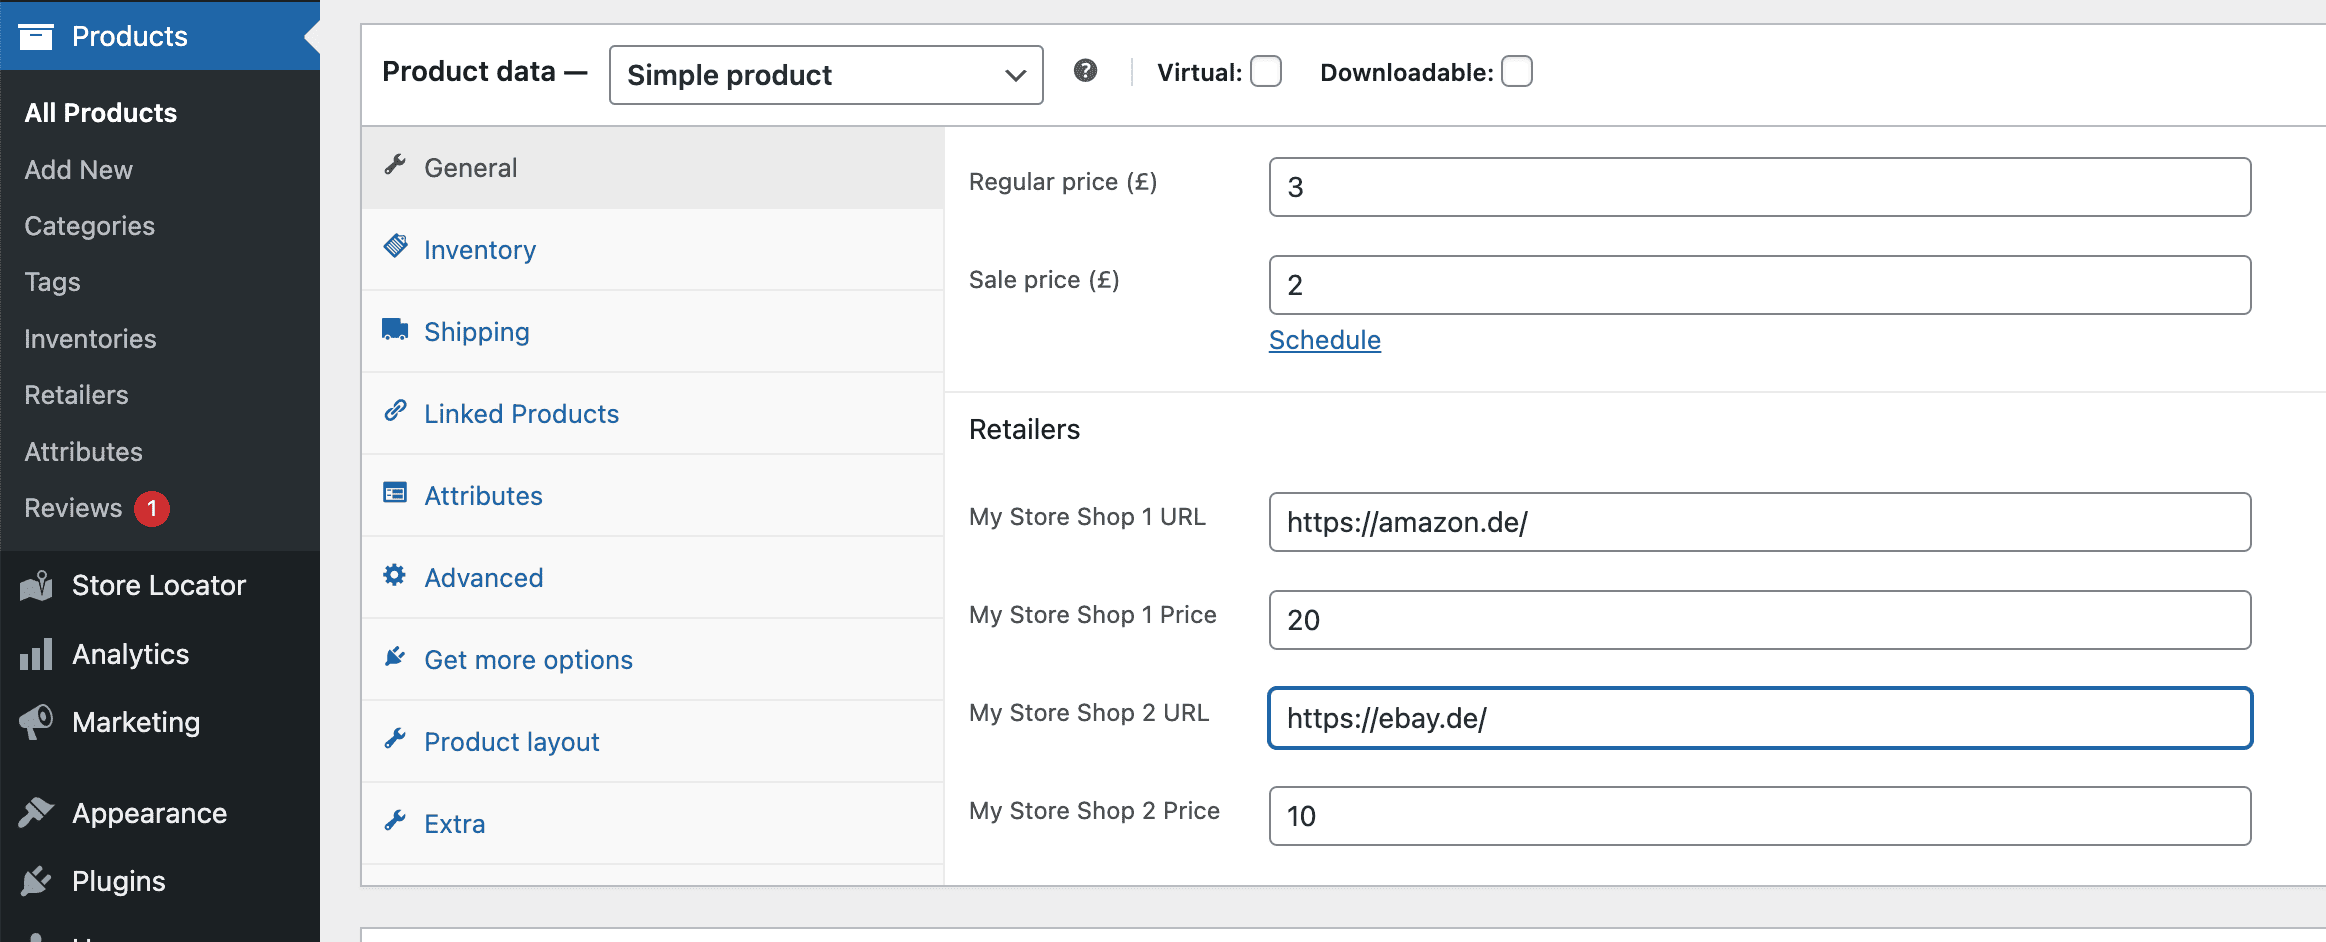2326x942 pixels.
Task: Open the Simple product type dropdown
Action: pos(826,75)
